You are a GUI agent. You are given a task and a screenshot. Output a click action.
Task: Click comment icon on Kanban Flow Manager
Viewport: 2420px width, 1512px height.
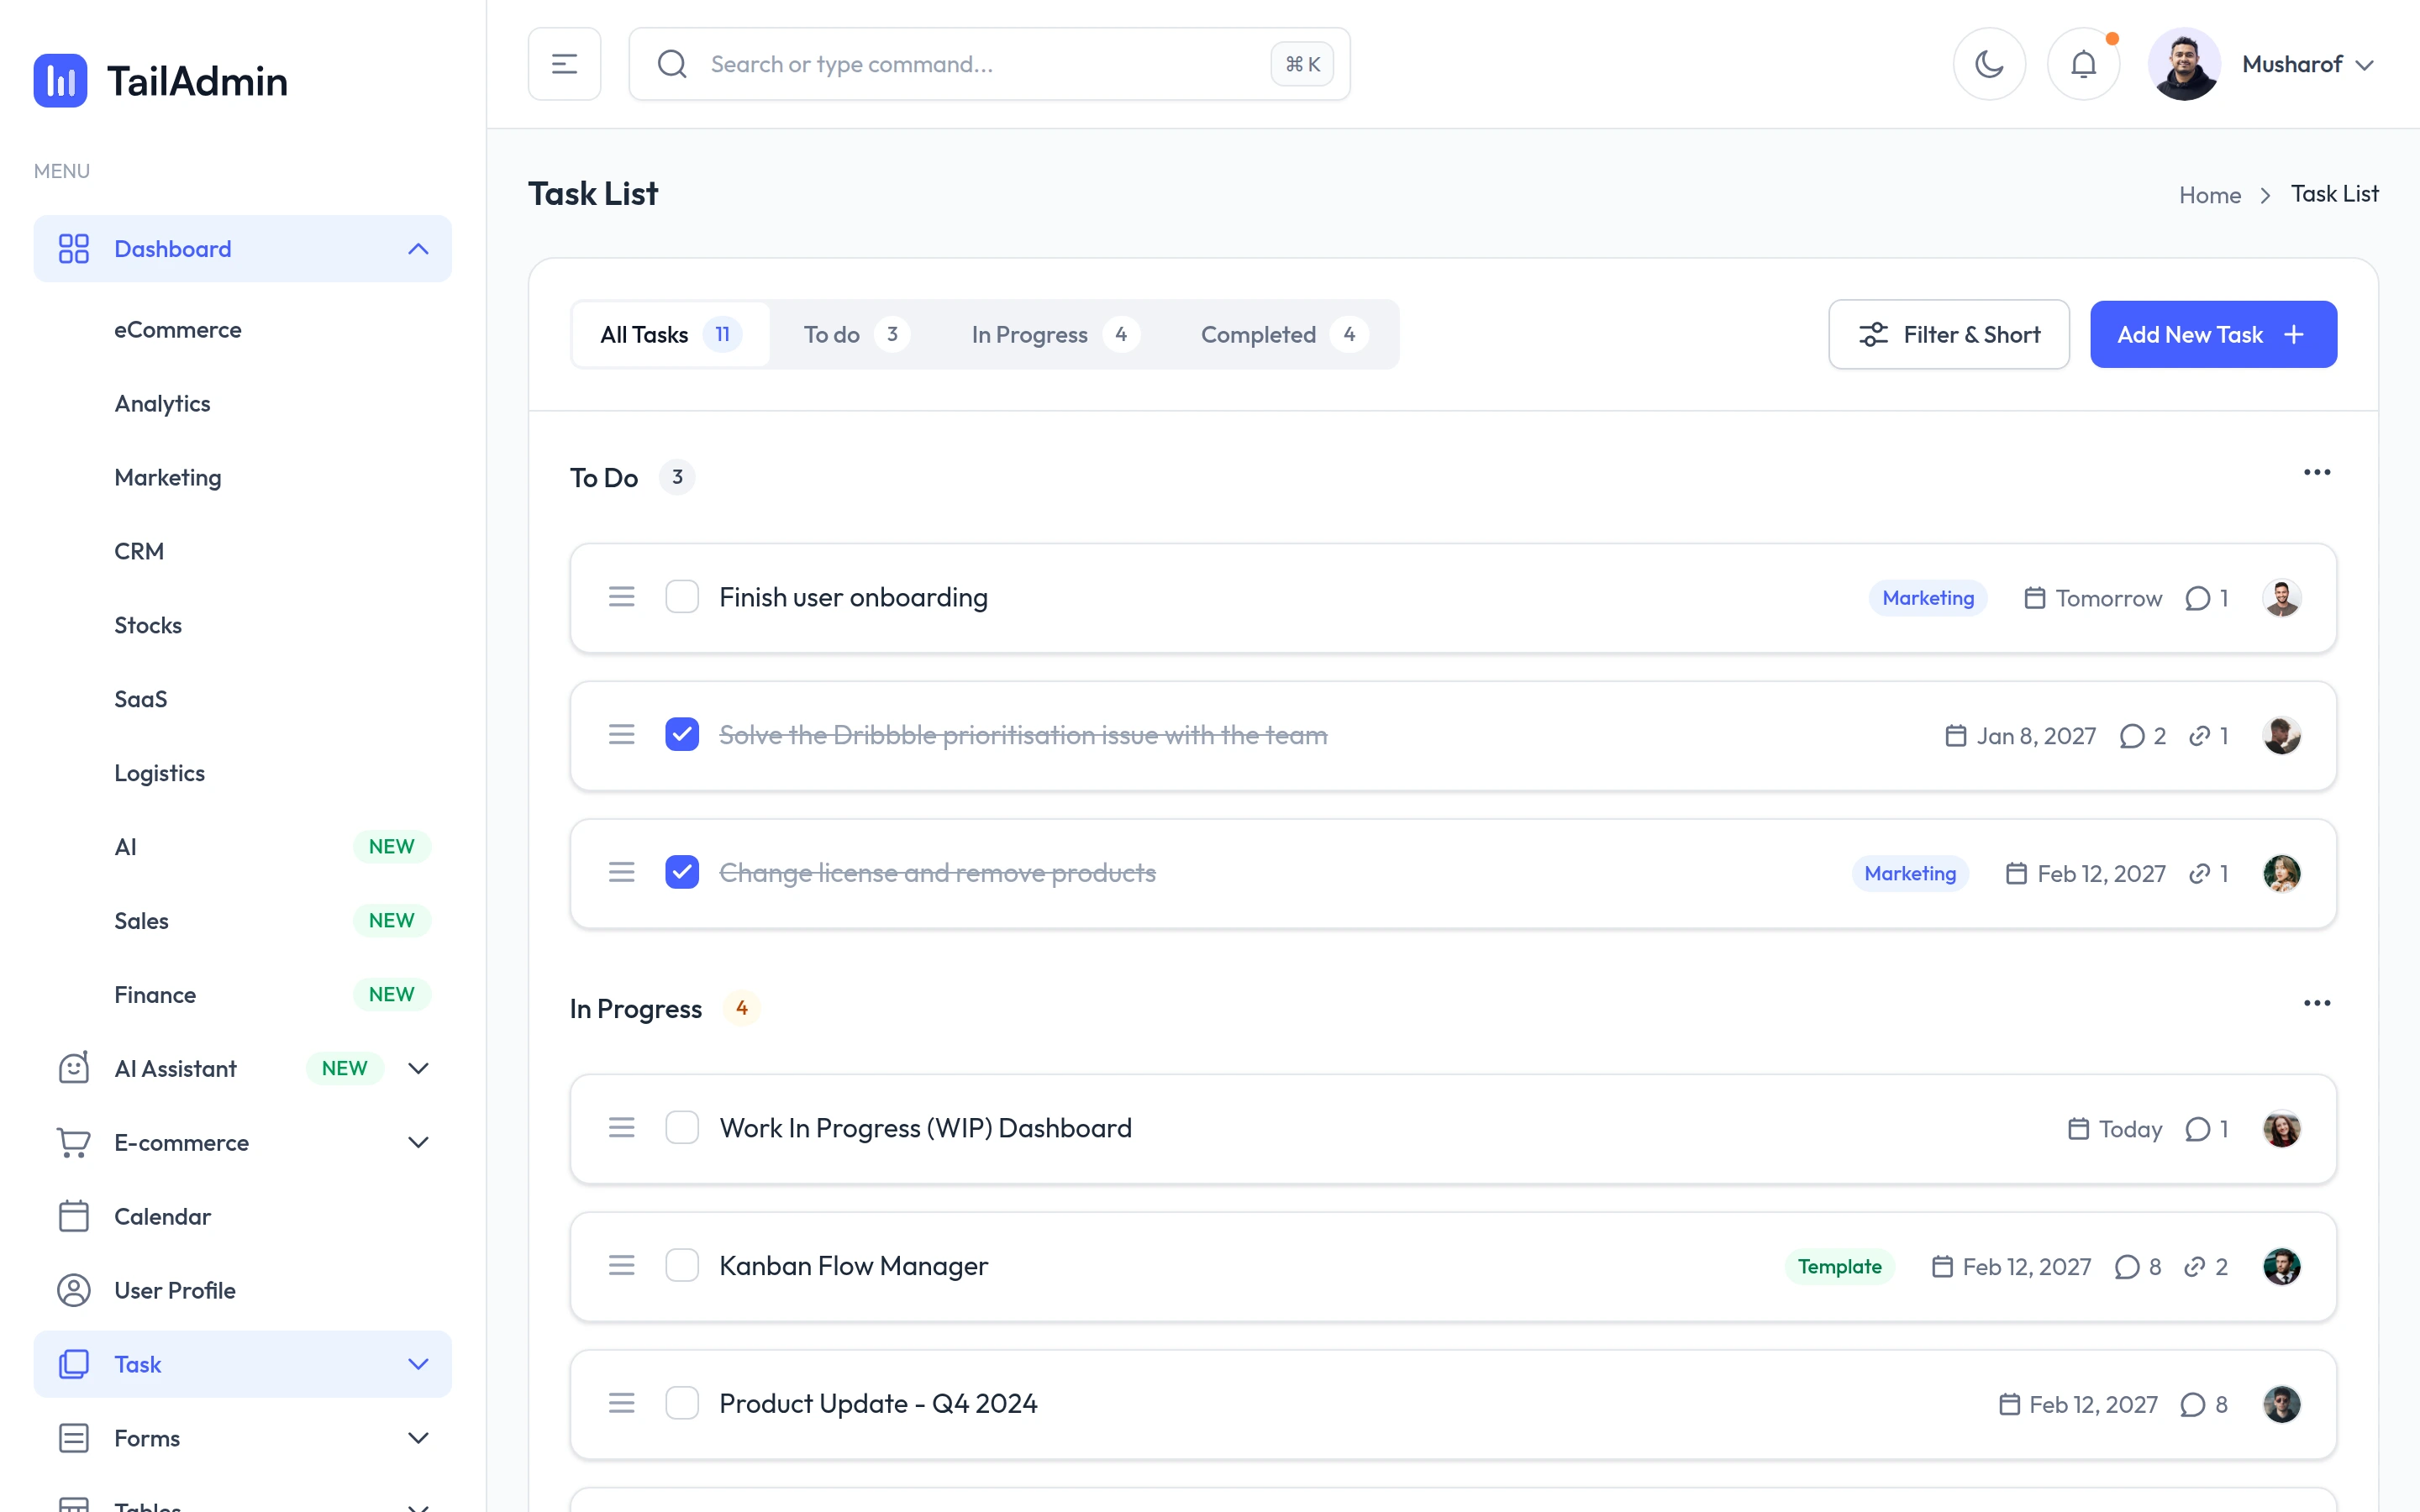tap(2127, 1267)
